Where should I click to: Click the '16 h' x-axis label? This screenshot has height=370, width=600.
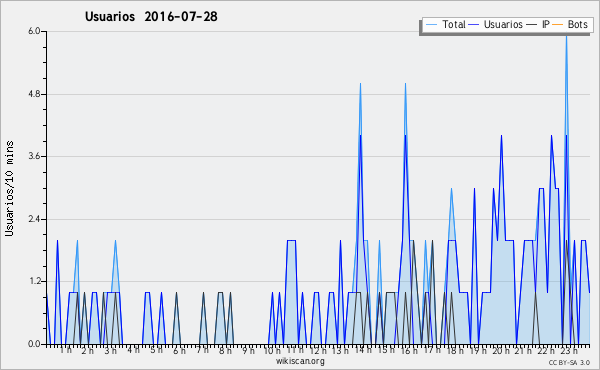tap(409, 350)
